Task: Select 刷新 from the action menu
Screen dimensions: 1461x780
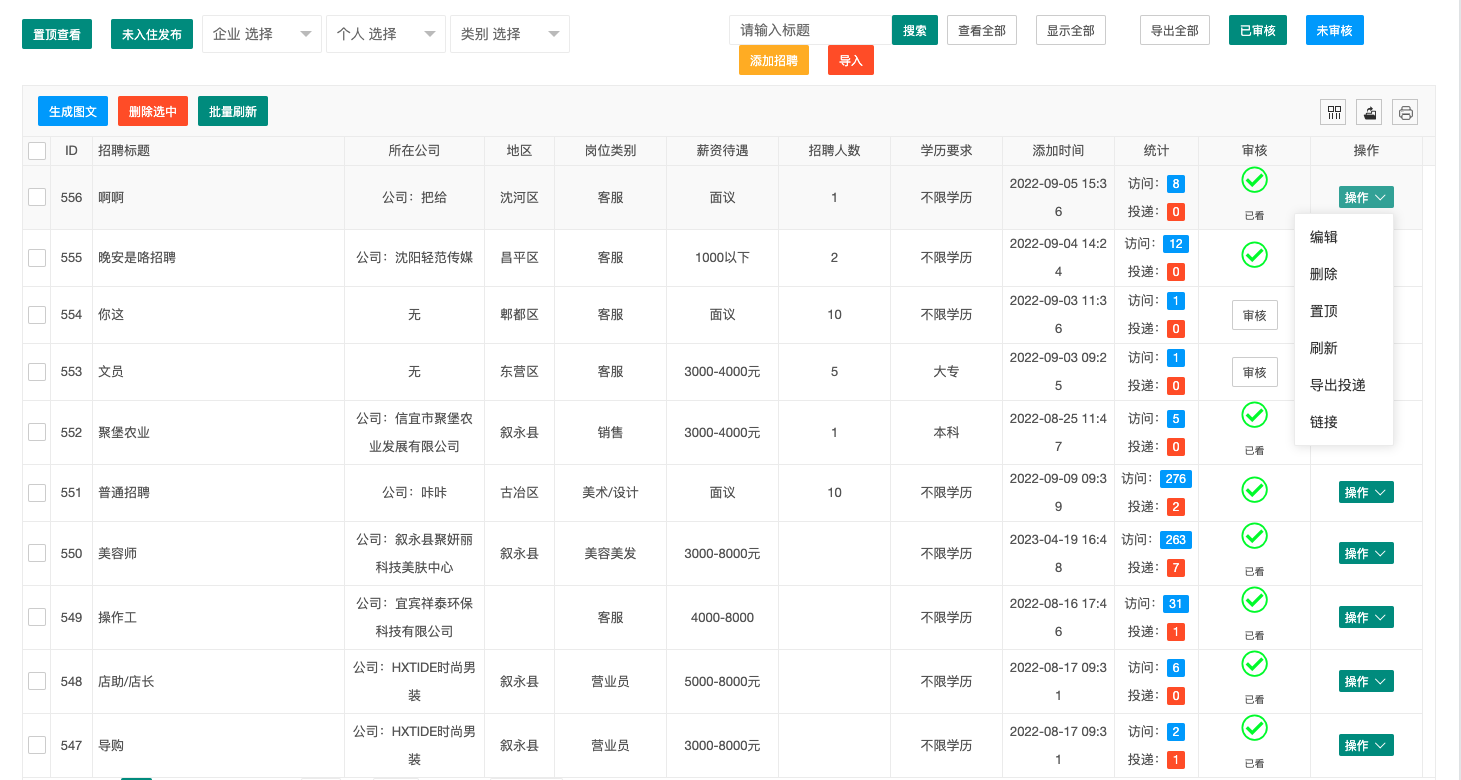Action: click(x=1344, y=348)
